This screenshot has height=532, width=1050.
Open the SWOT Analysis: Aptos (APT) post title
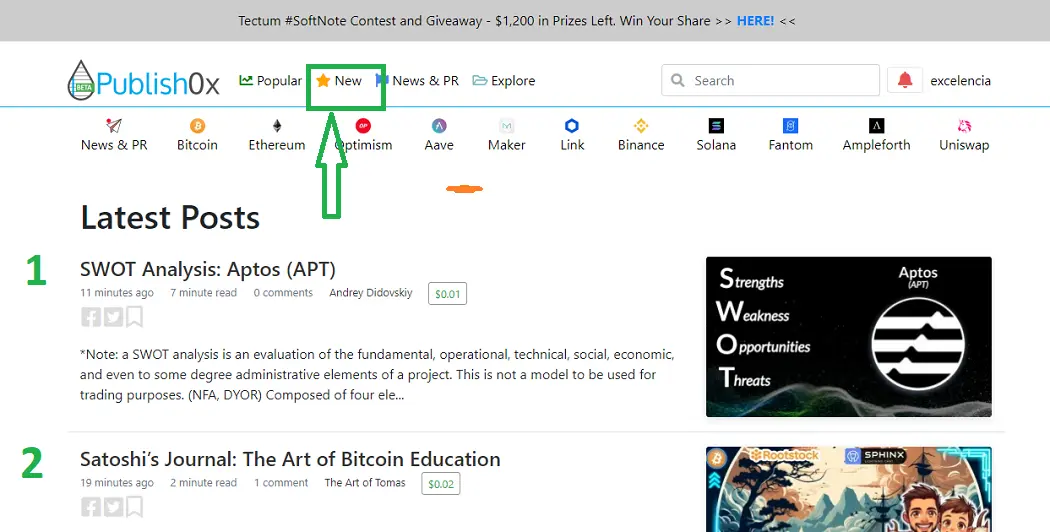coord(208,269)
